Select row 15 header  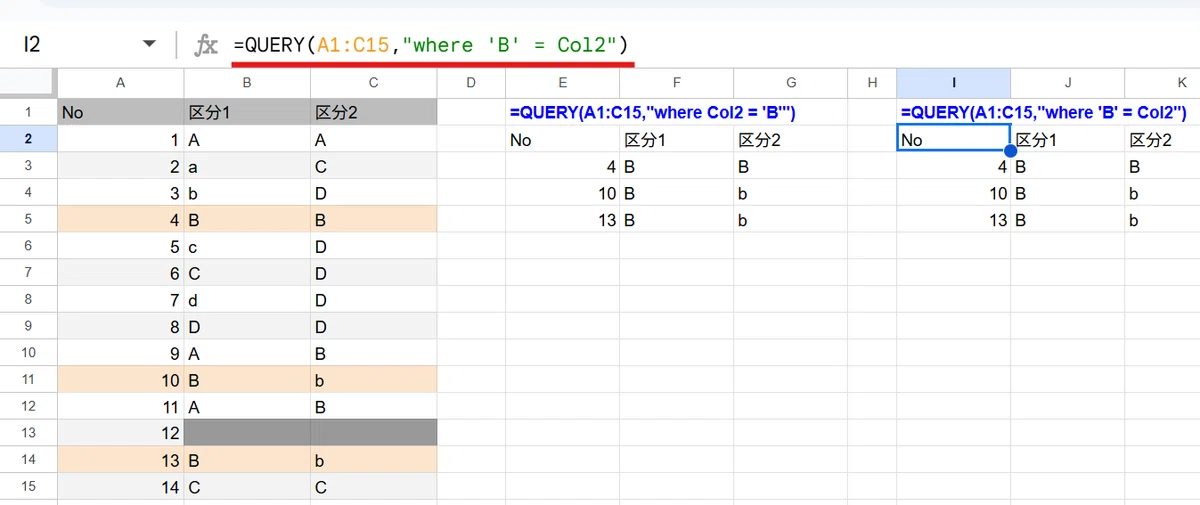[x=28, y=487]
